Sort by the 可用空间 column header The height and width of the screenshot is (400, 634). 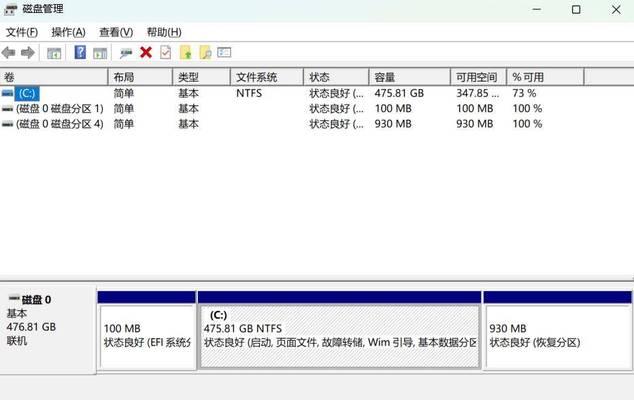tap(479, 77)
